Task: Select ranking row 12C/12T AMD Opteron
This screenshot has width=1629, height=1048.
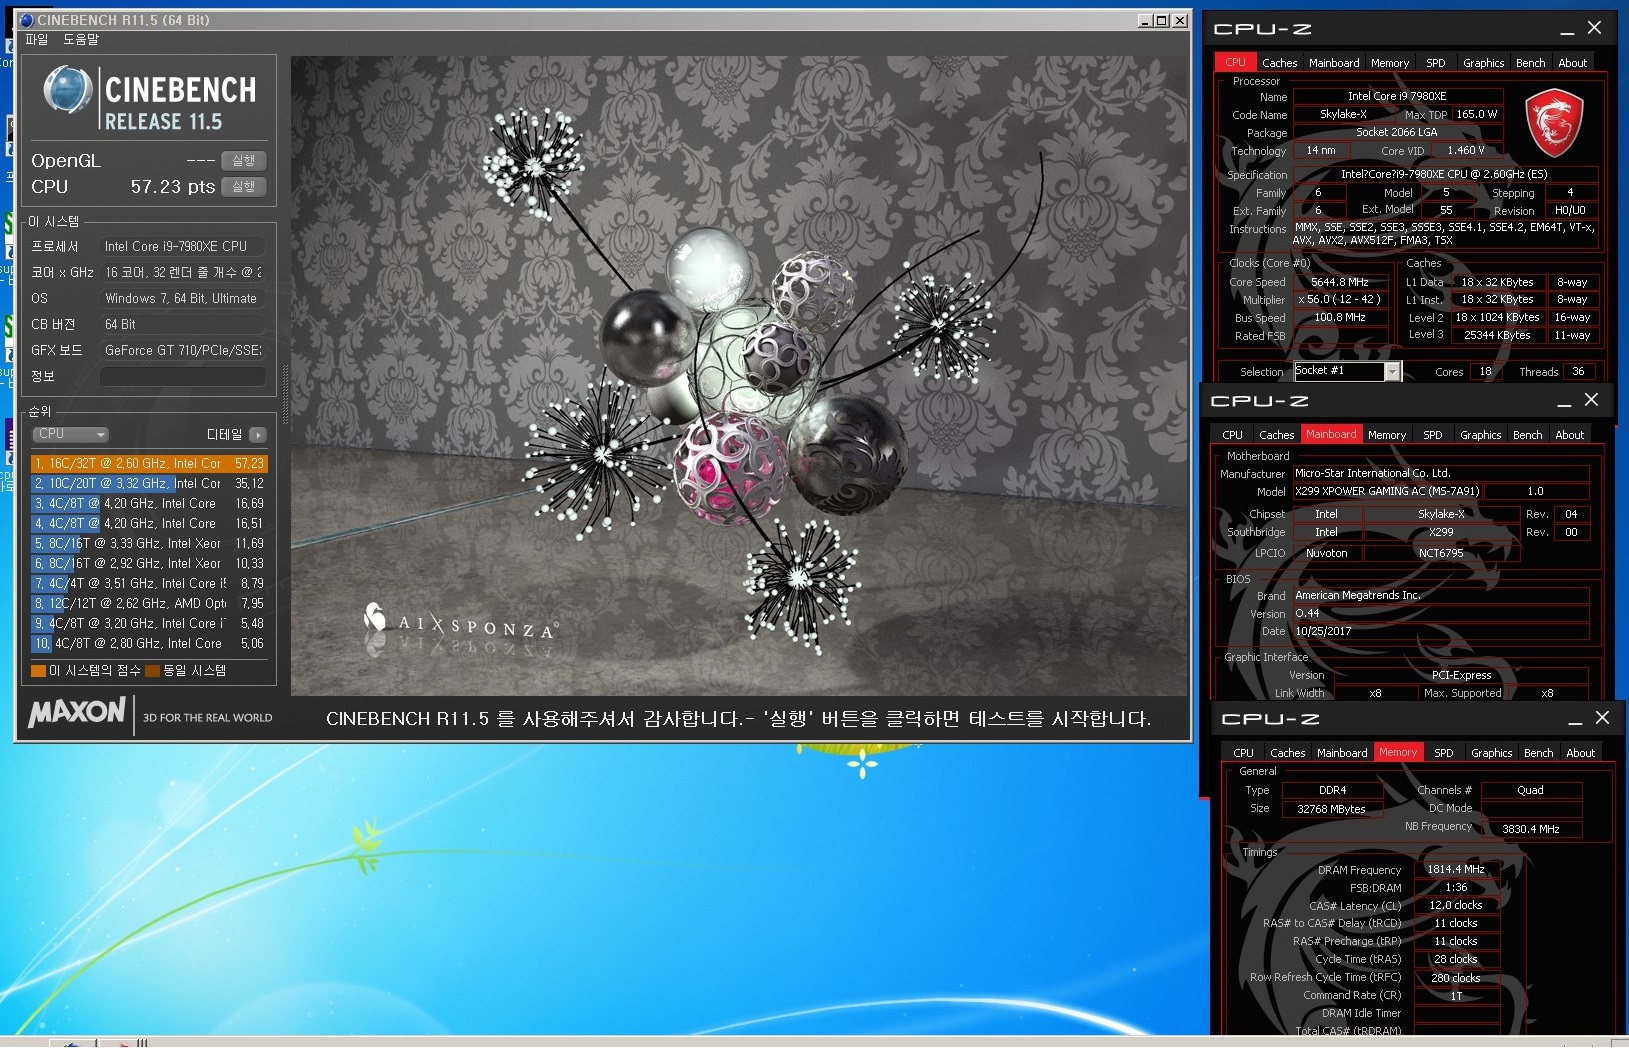Action: (x=149, y=603)
